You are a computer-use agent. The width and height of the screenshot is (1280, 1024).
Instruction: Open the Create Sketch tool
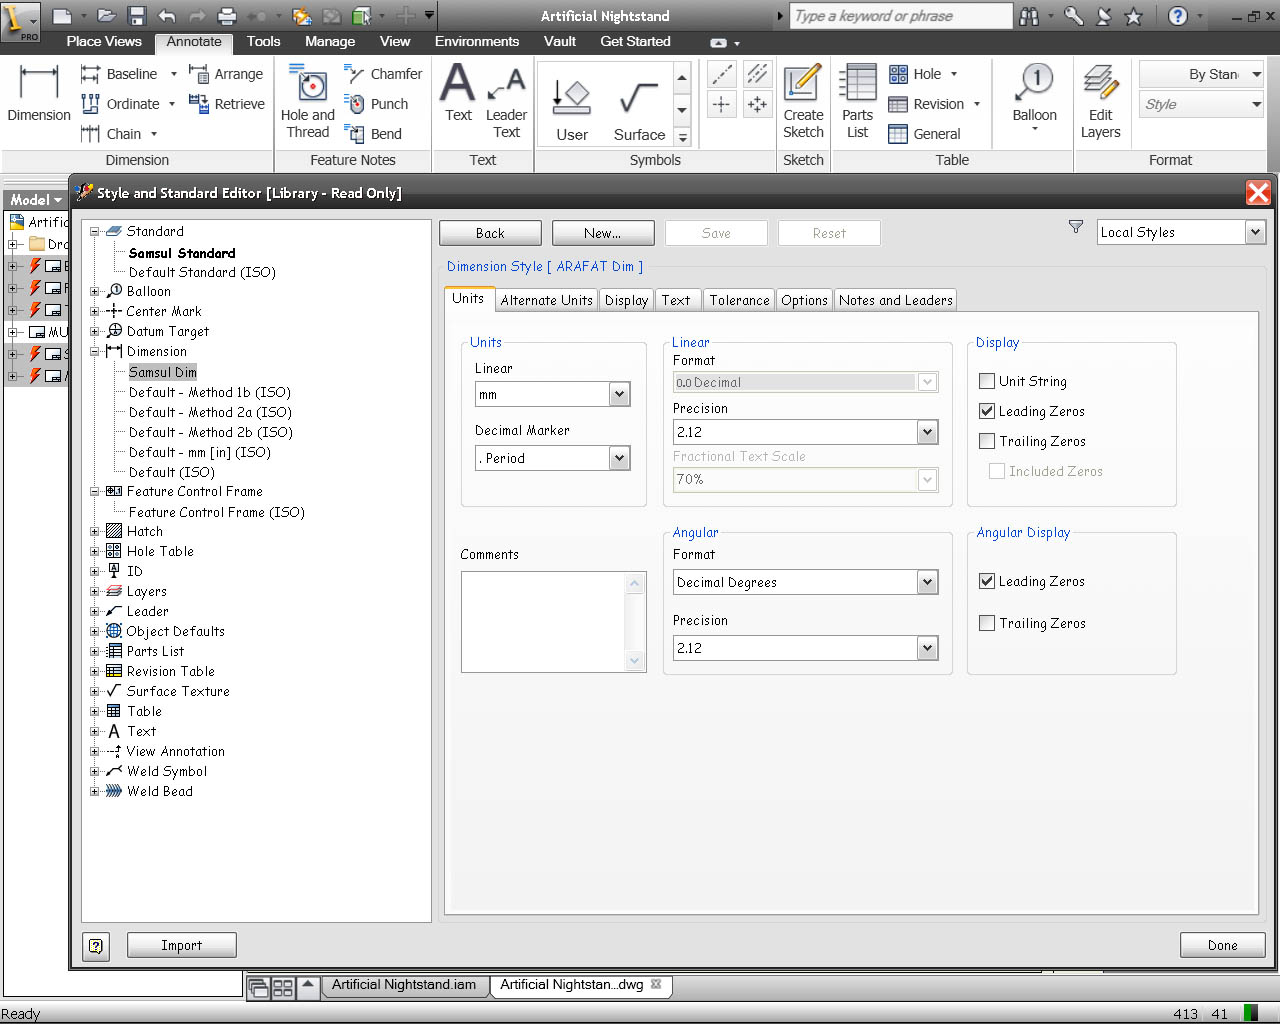click(803, 100)
